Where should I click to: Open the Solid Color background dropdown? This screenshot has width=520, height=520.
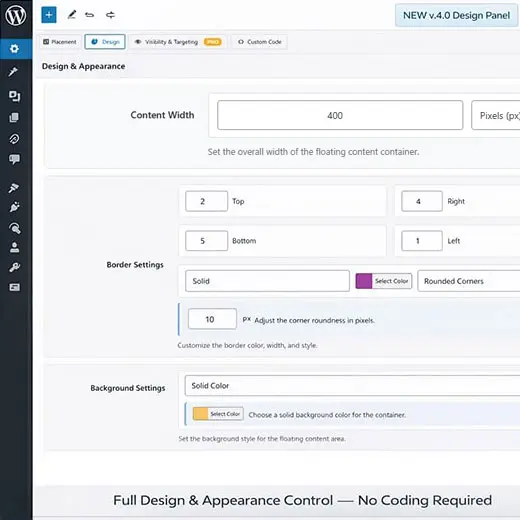coord(352,386)
